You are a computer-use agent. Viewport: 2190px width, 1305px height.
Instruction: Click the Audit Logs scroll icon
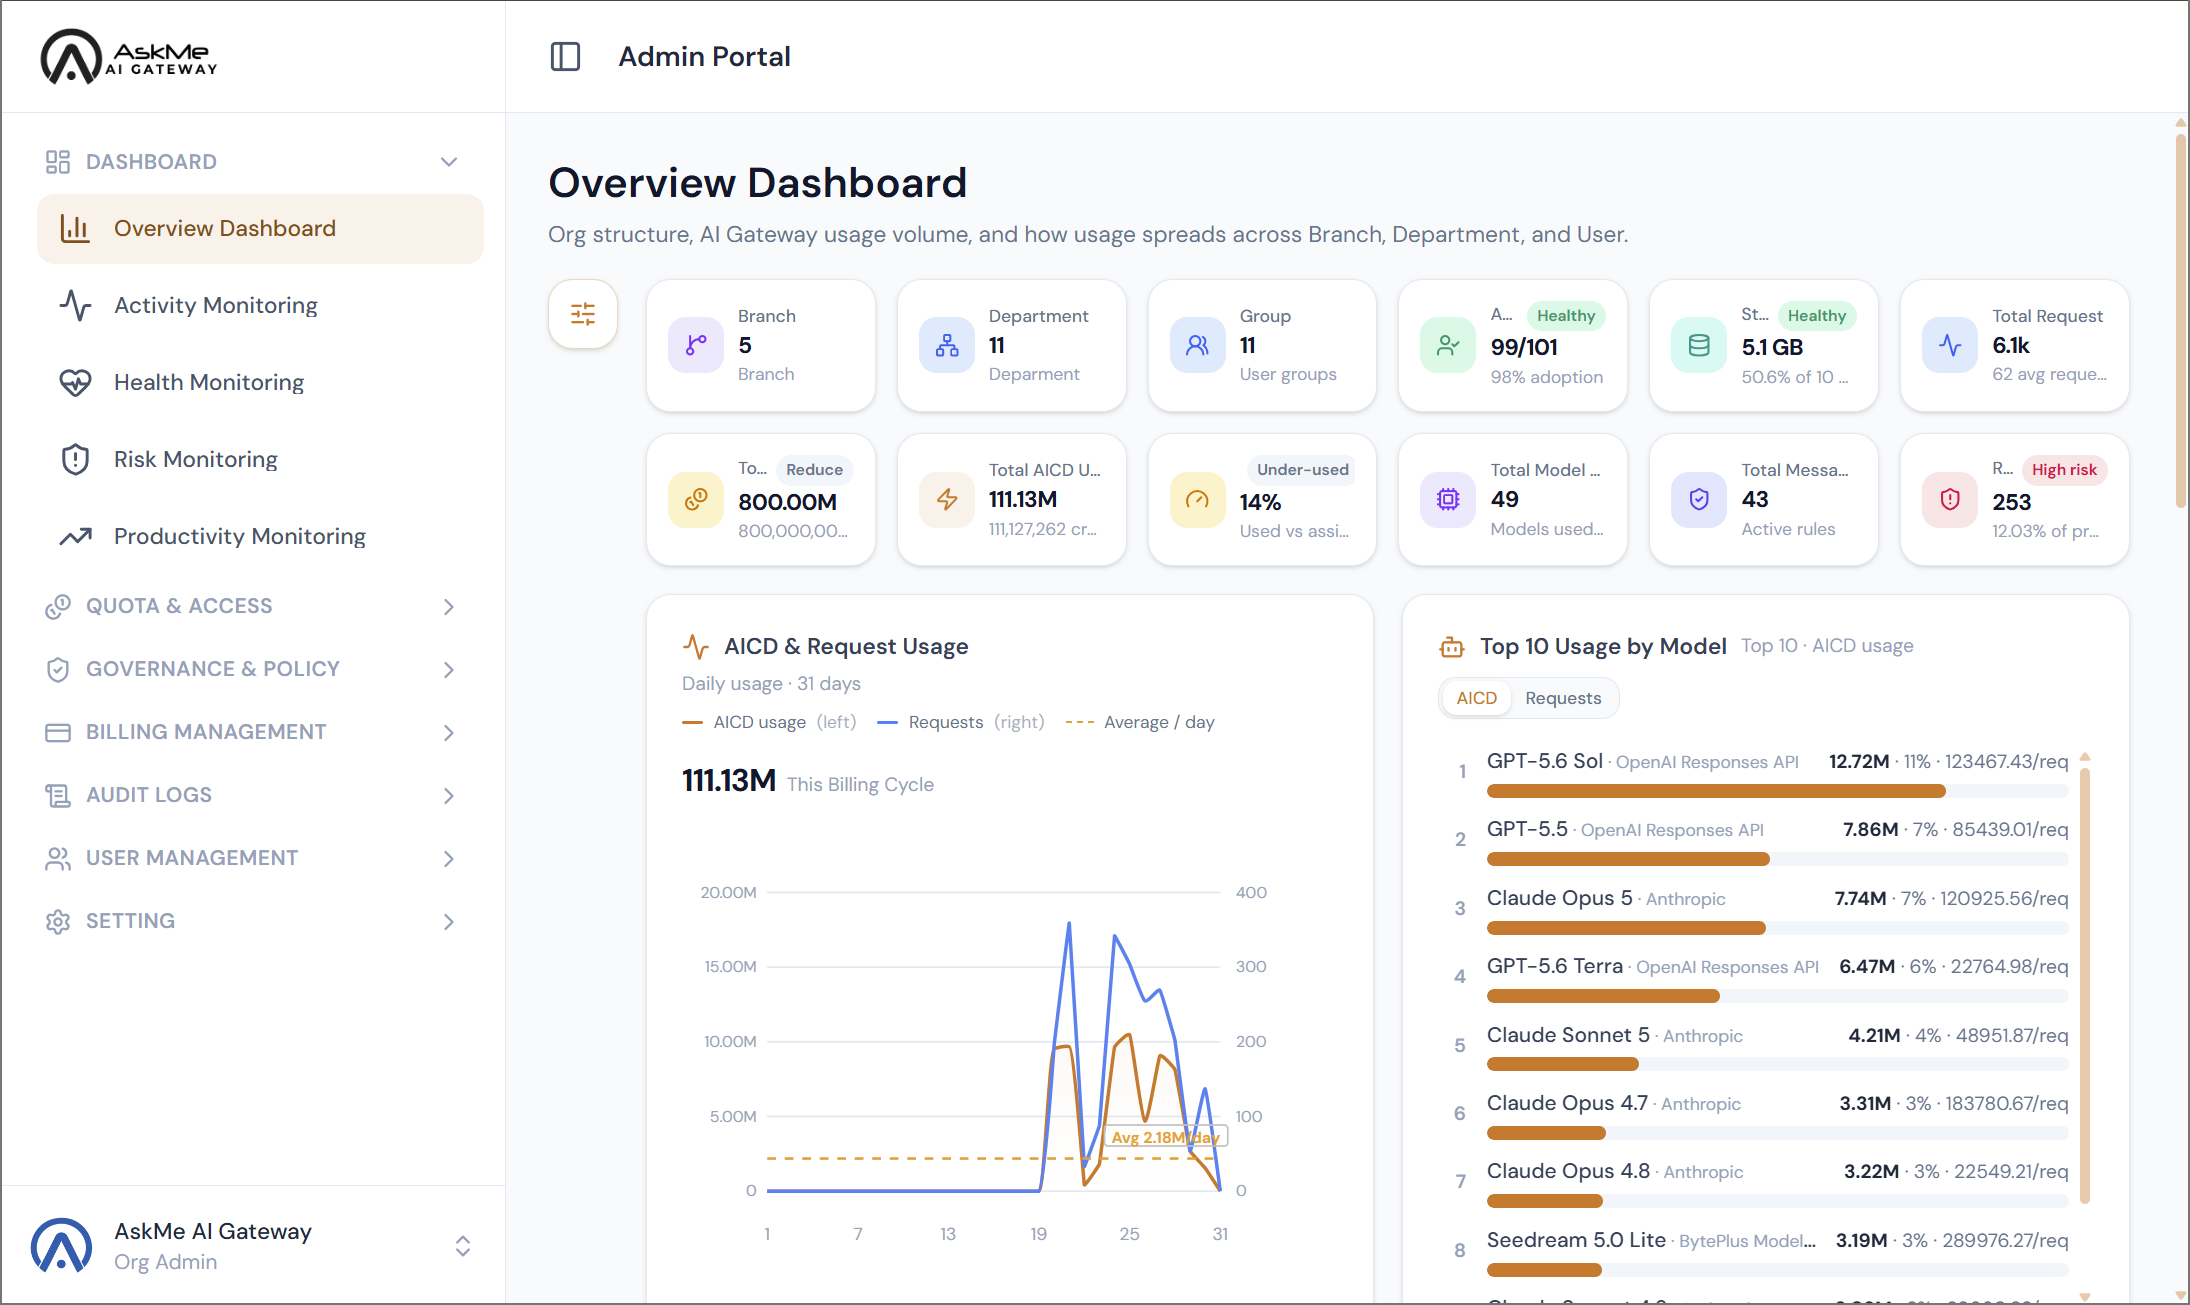(x=58, y=795)
